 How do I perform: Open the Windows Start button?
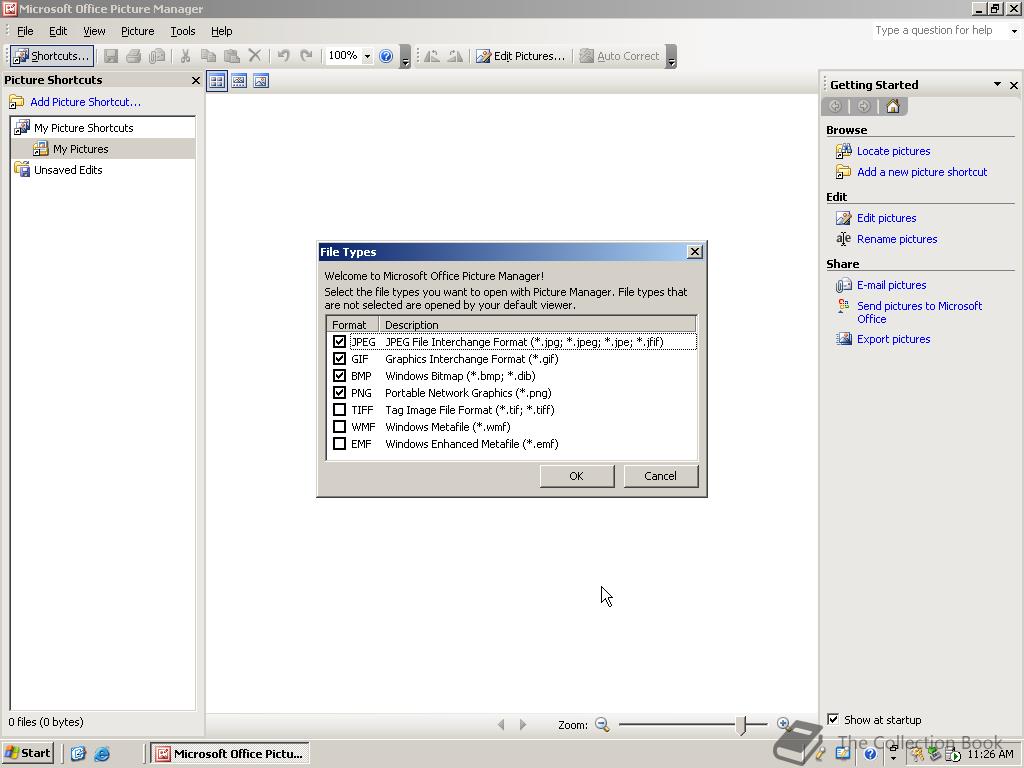(27, 754)
